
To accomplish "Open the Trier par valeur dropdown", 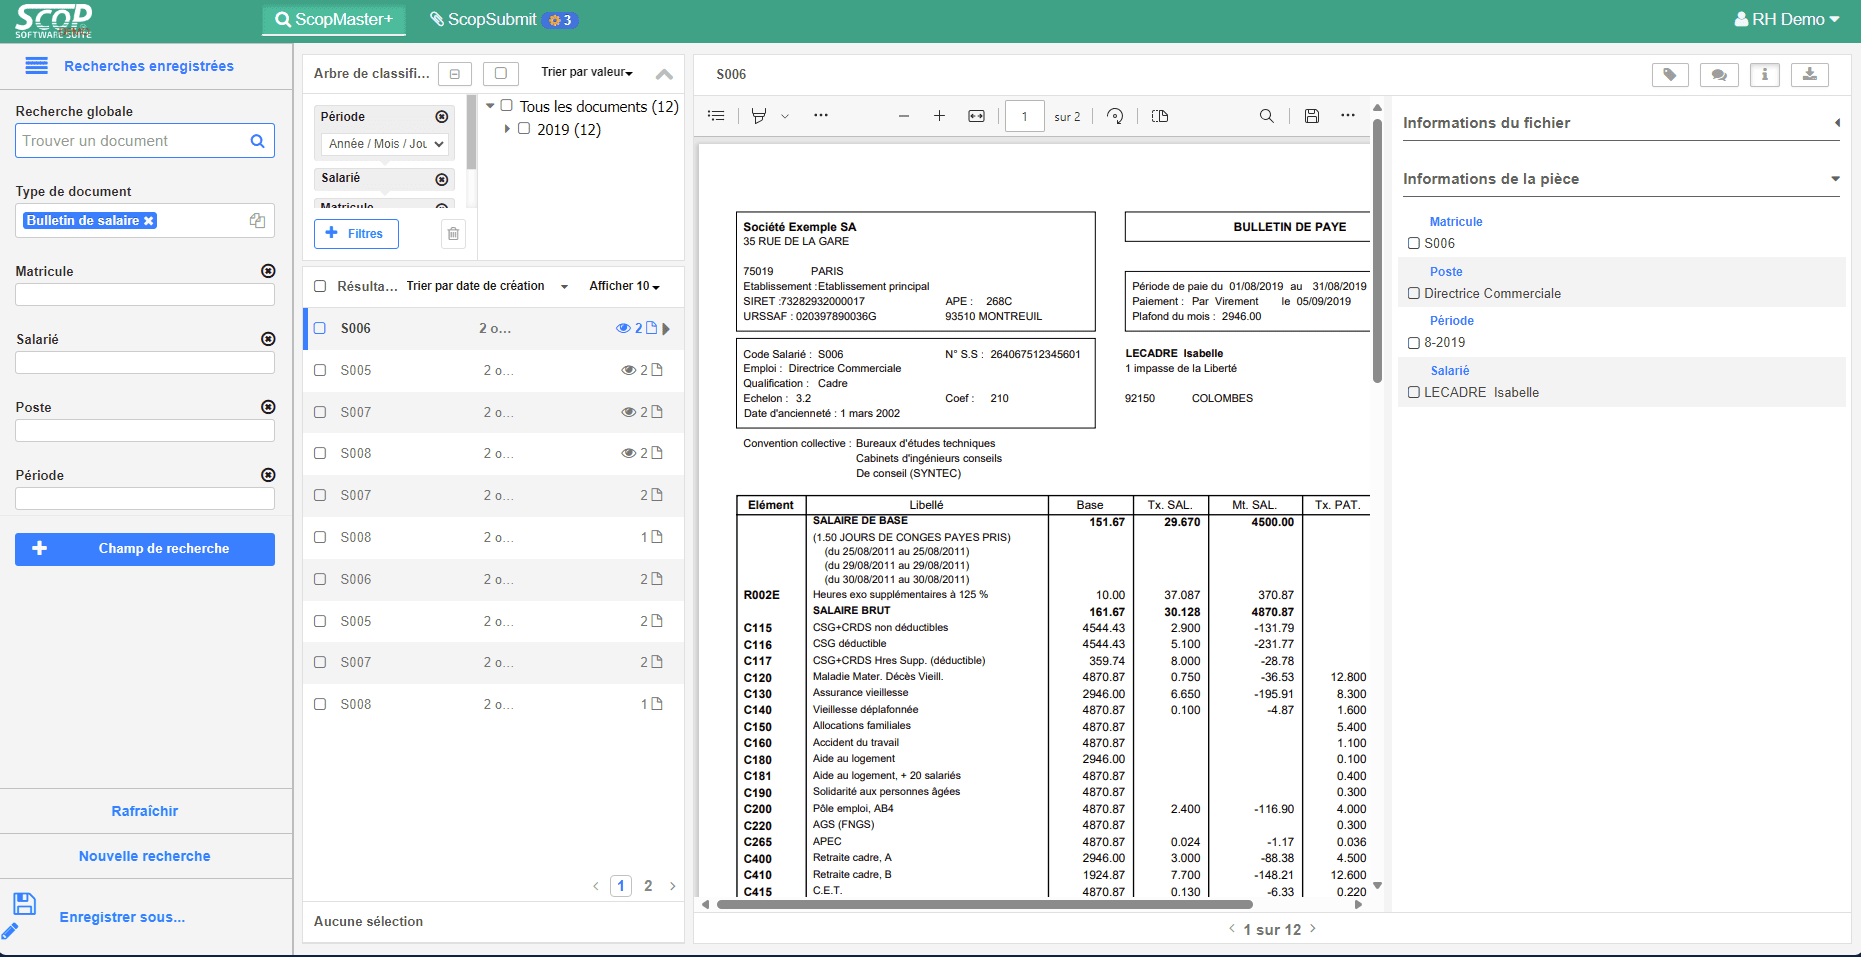I will coord(587,72).
